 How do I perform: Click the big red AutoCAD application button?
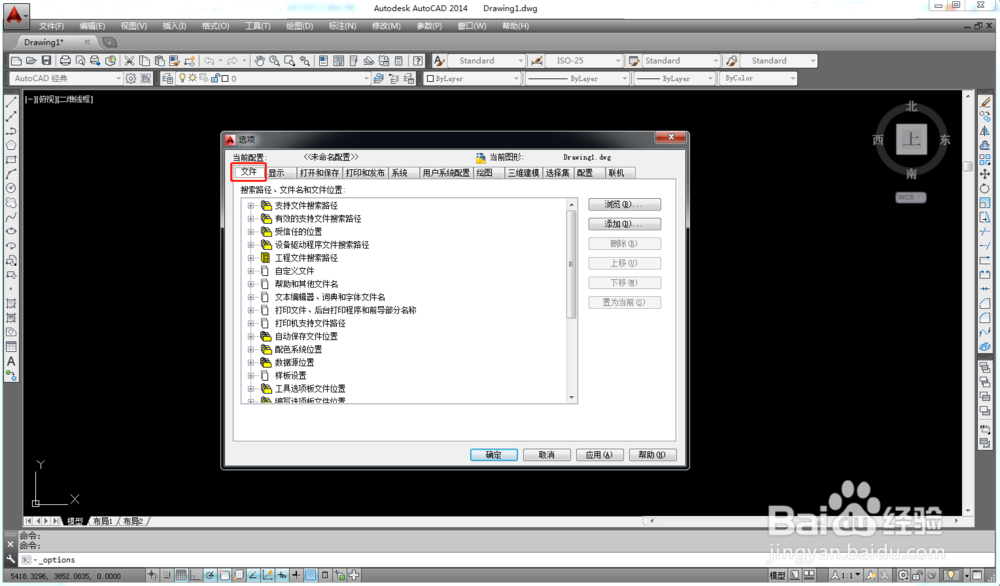tap(15, 14)
